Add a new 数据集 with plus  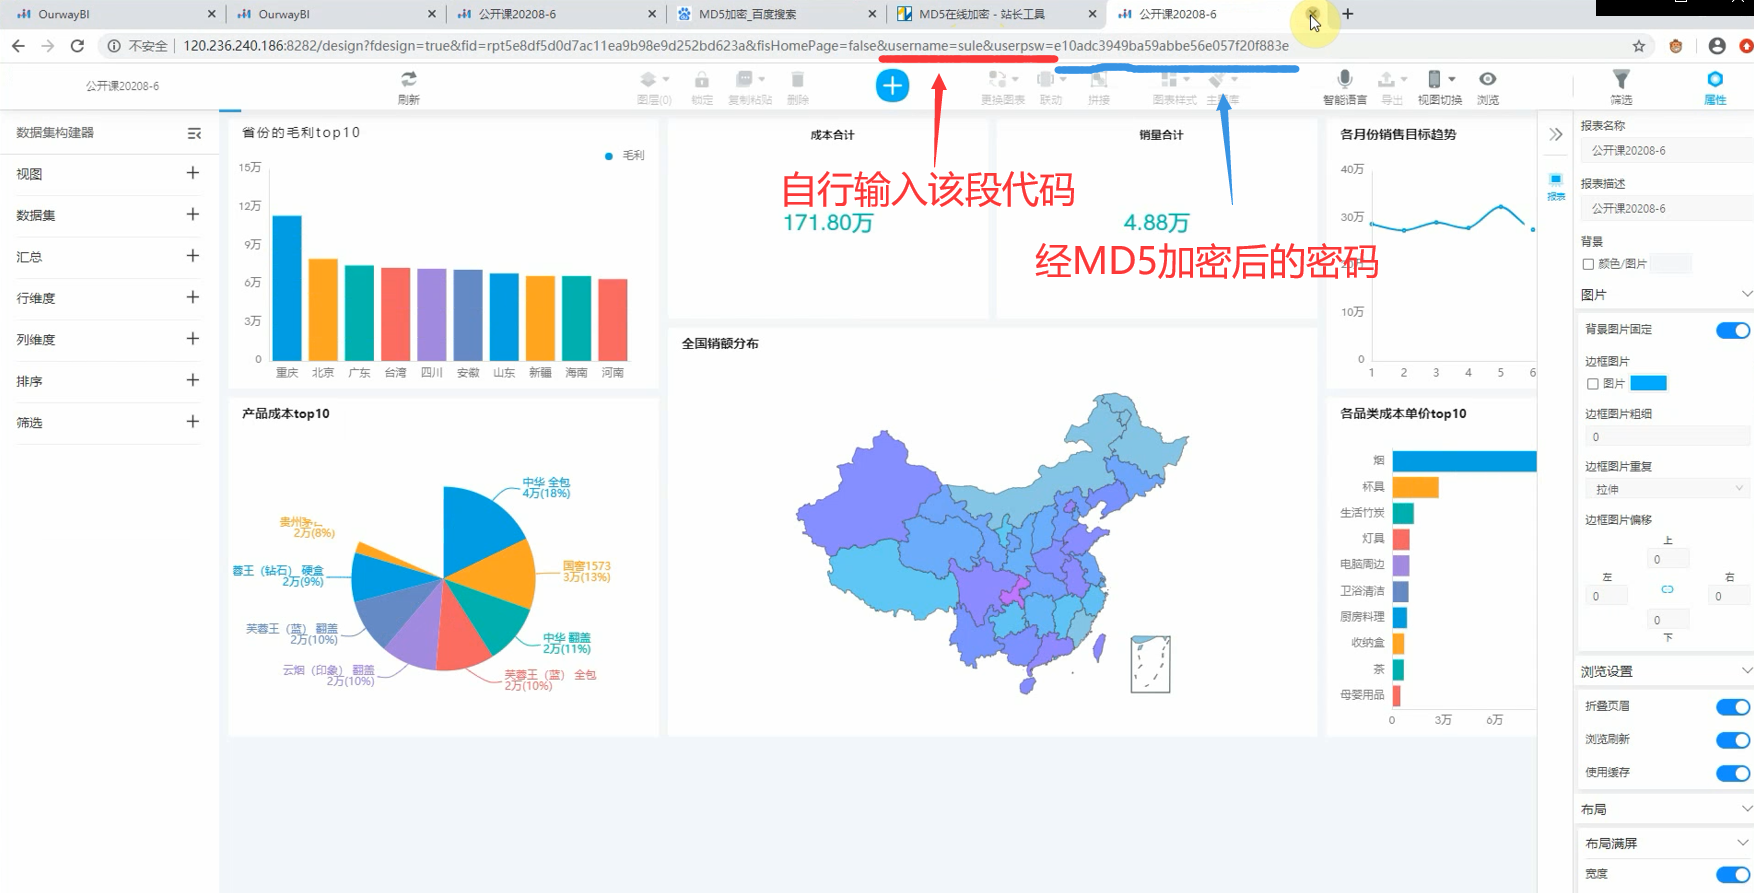[193, 215]
